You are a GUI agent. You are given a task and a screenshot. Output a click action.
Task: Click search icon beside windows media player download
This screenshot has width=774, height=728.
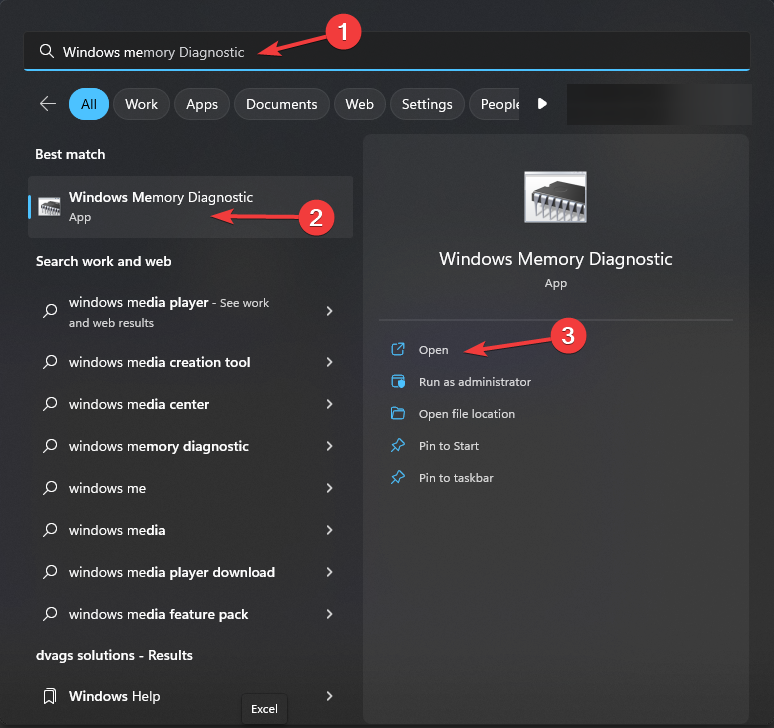point(50,572)
